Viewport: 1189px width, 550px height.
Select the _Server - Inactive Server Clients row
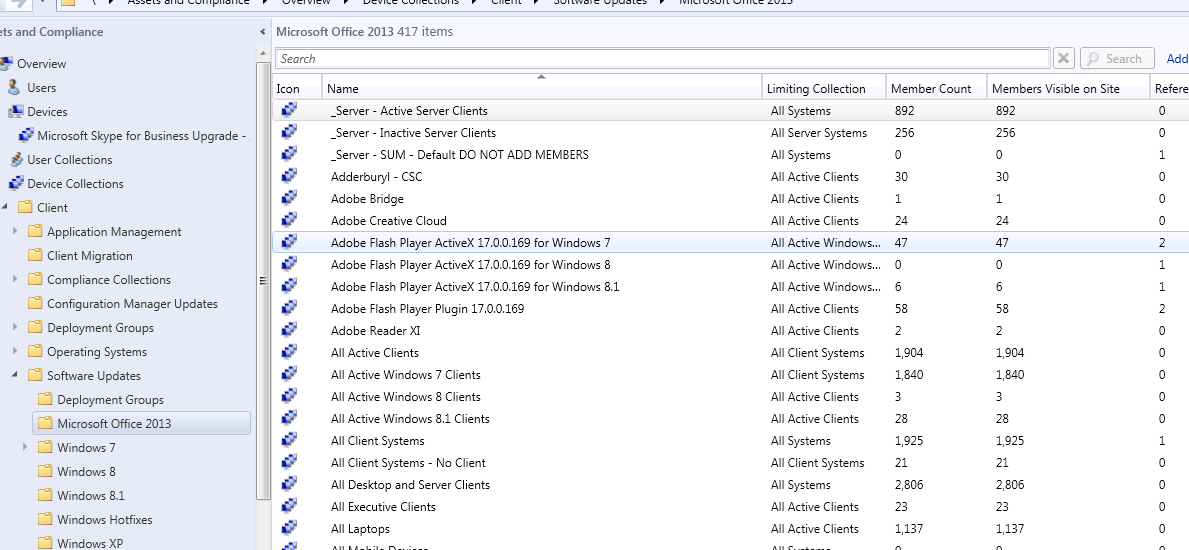(730, 133)
